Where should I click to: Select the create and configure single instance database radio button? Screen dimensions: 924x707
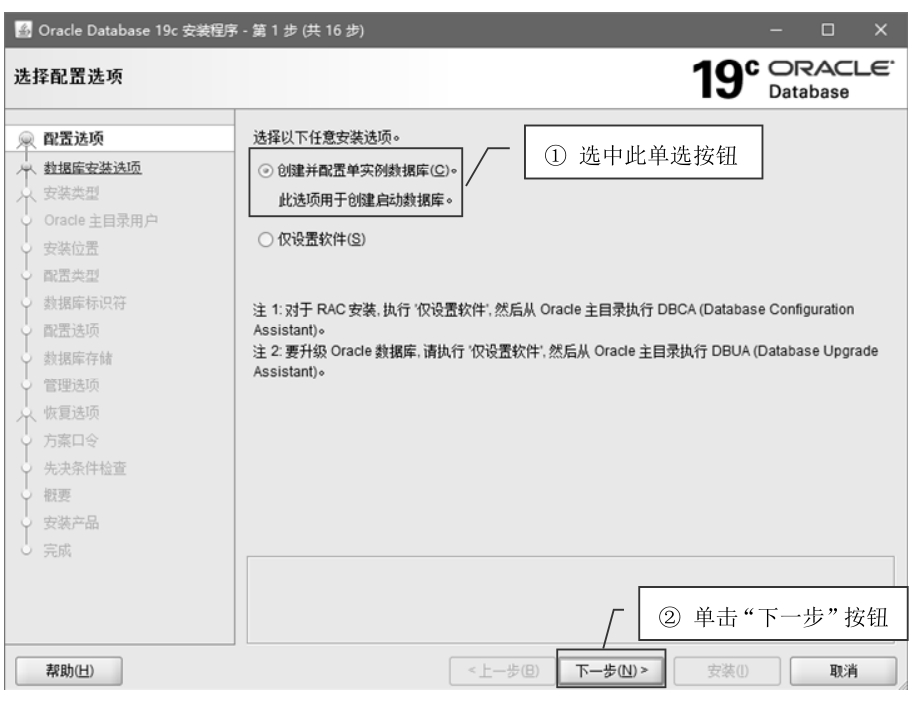[x=266, y=171]
